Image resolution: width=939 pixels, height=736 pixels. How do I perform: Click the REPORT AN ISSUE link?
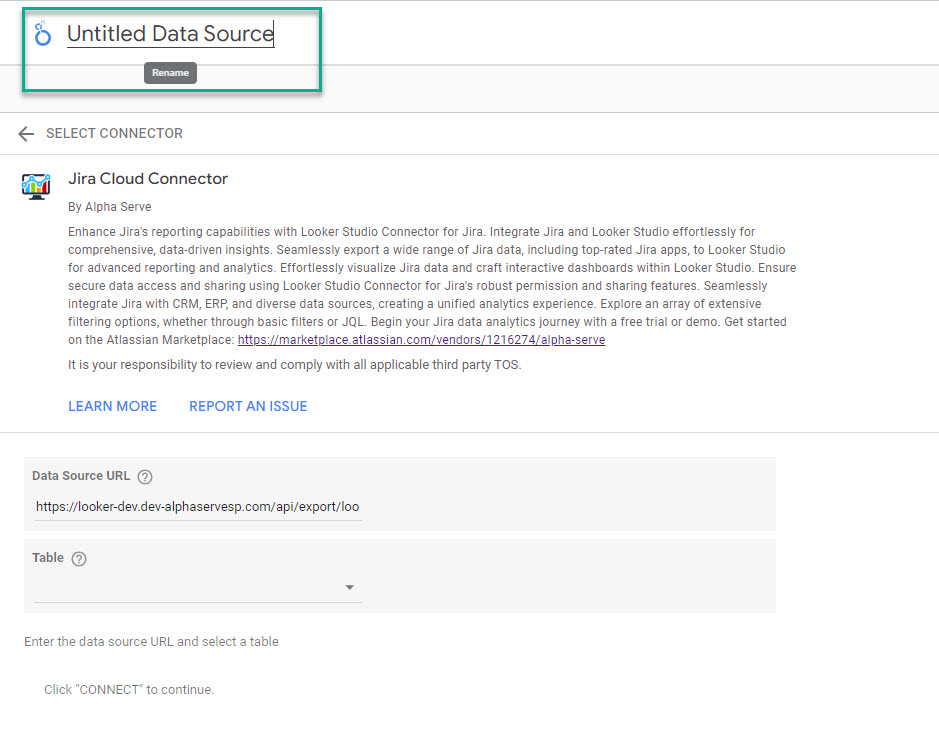248,406
